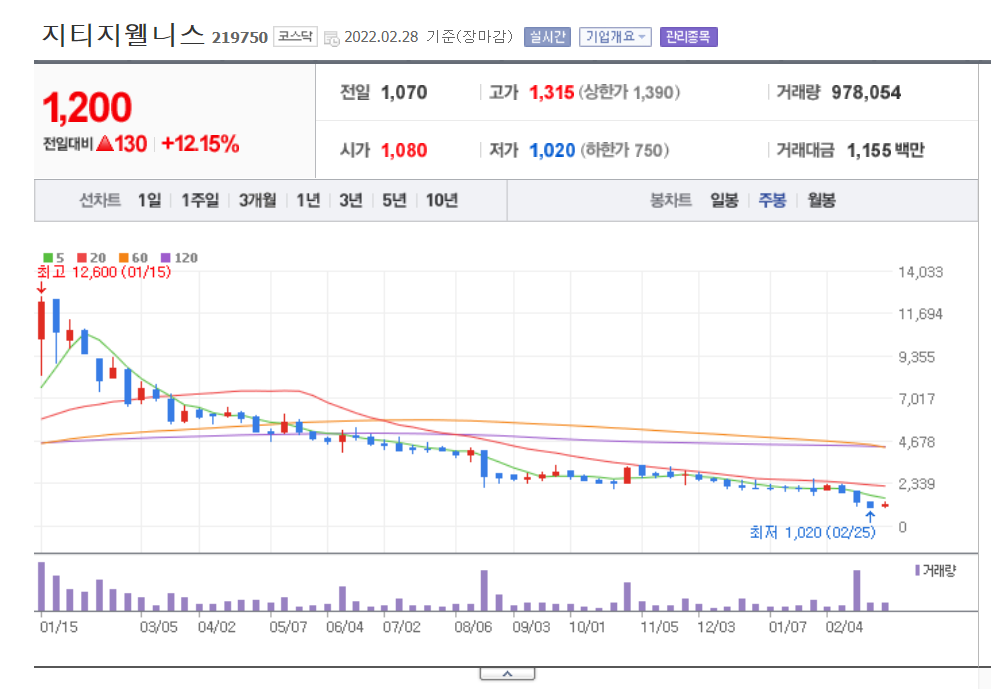This screenshot has height=689, width=991.
Task: Click the current price 1,200
Action: click(x=87, y=107)
